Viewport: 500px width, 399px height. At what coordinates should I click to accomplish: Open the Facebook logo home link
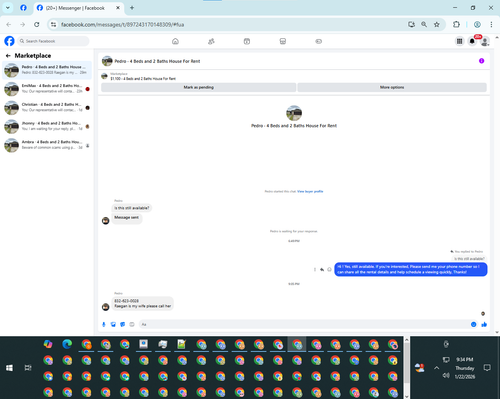[9, 41]
